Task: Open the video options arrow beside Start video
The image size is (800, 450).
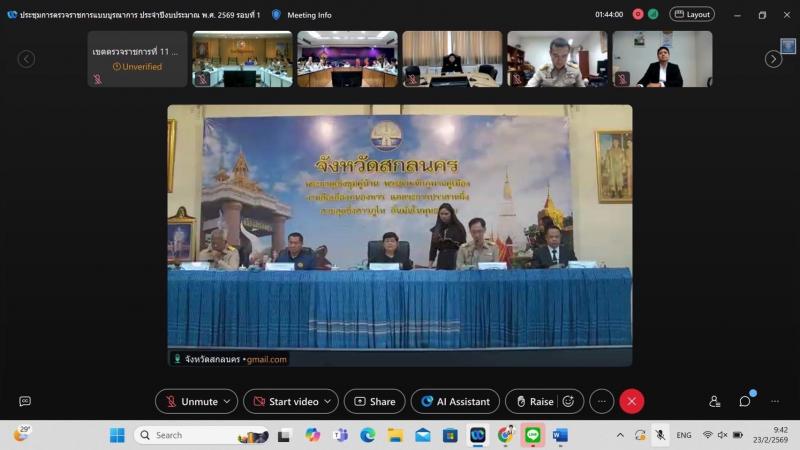Action: tap(328, 402)
